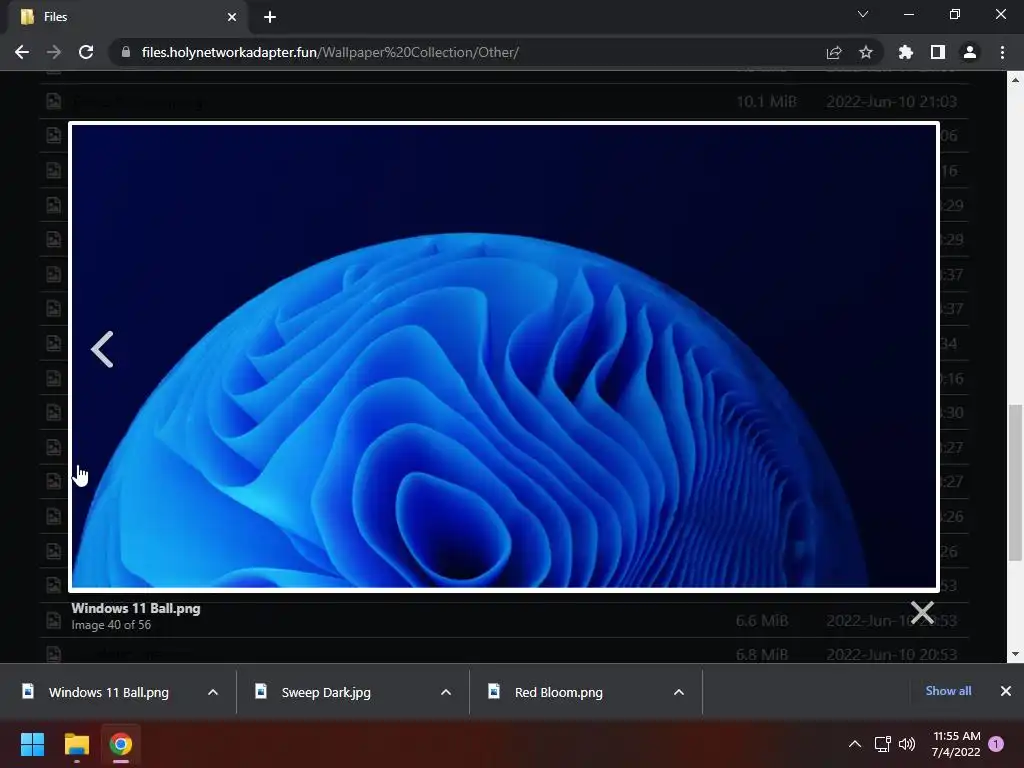Open the notification center badge
The height and width of the screenshot is (768, 1024).
996,744
